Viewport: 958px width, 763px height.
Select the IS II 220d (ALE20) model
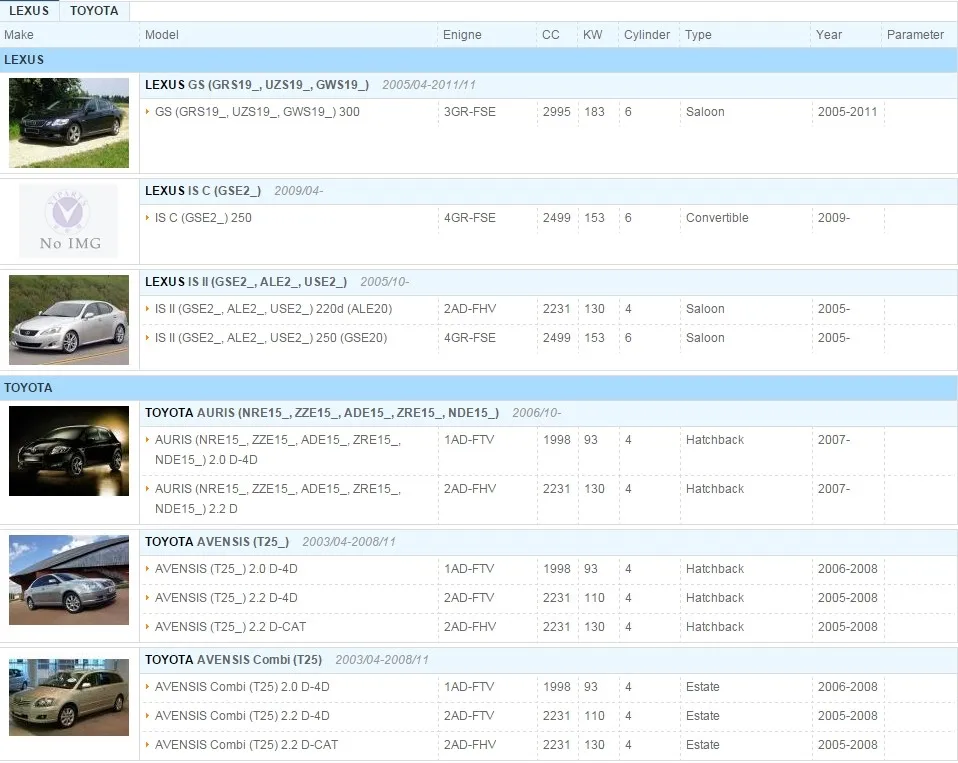click(x=273, y=308)
